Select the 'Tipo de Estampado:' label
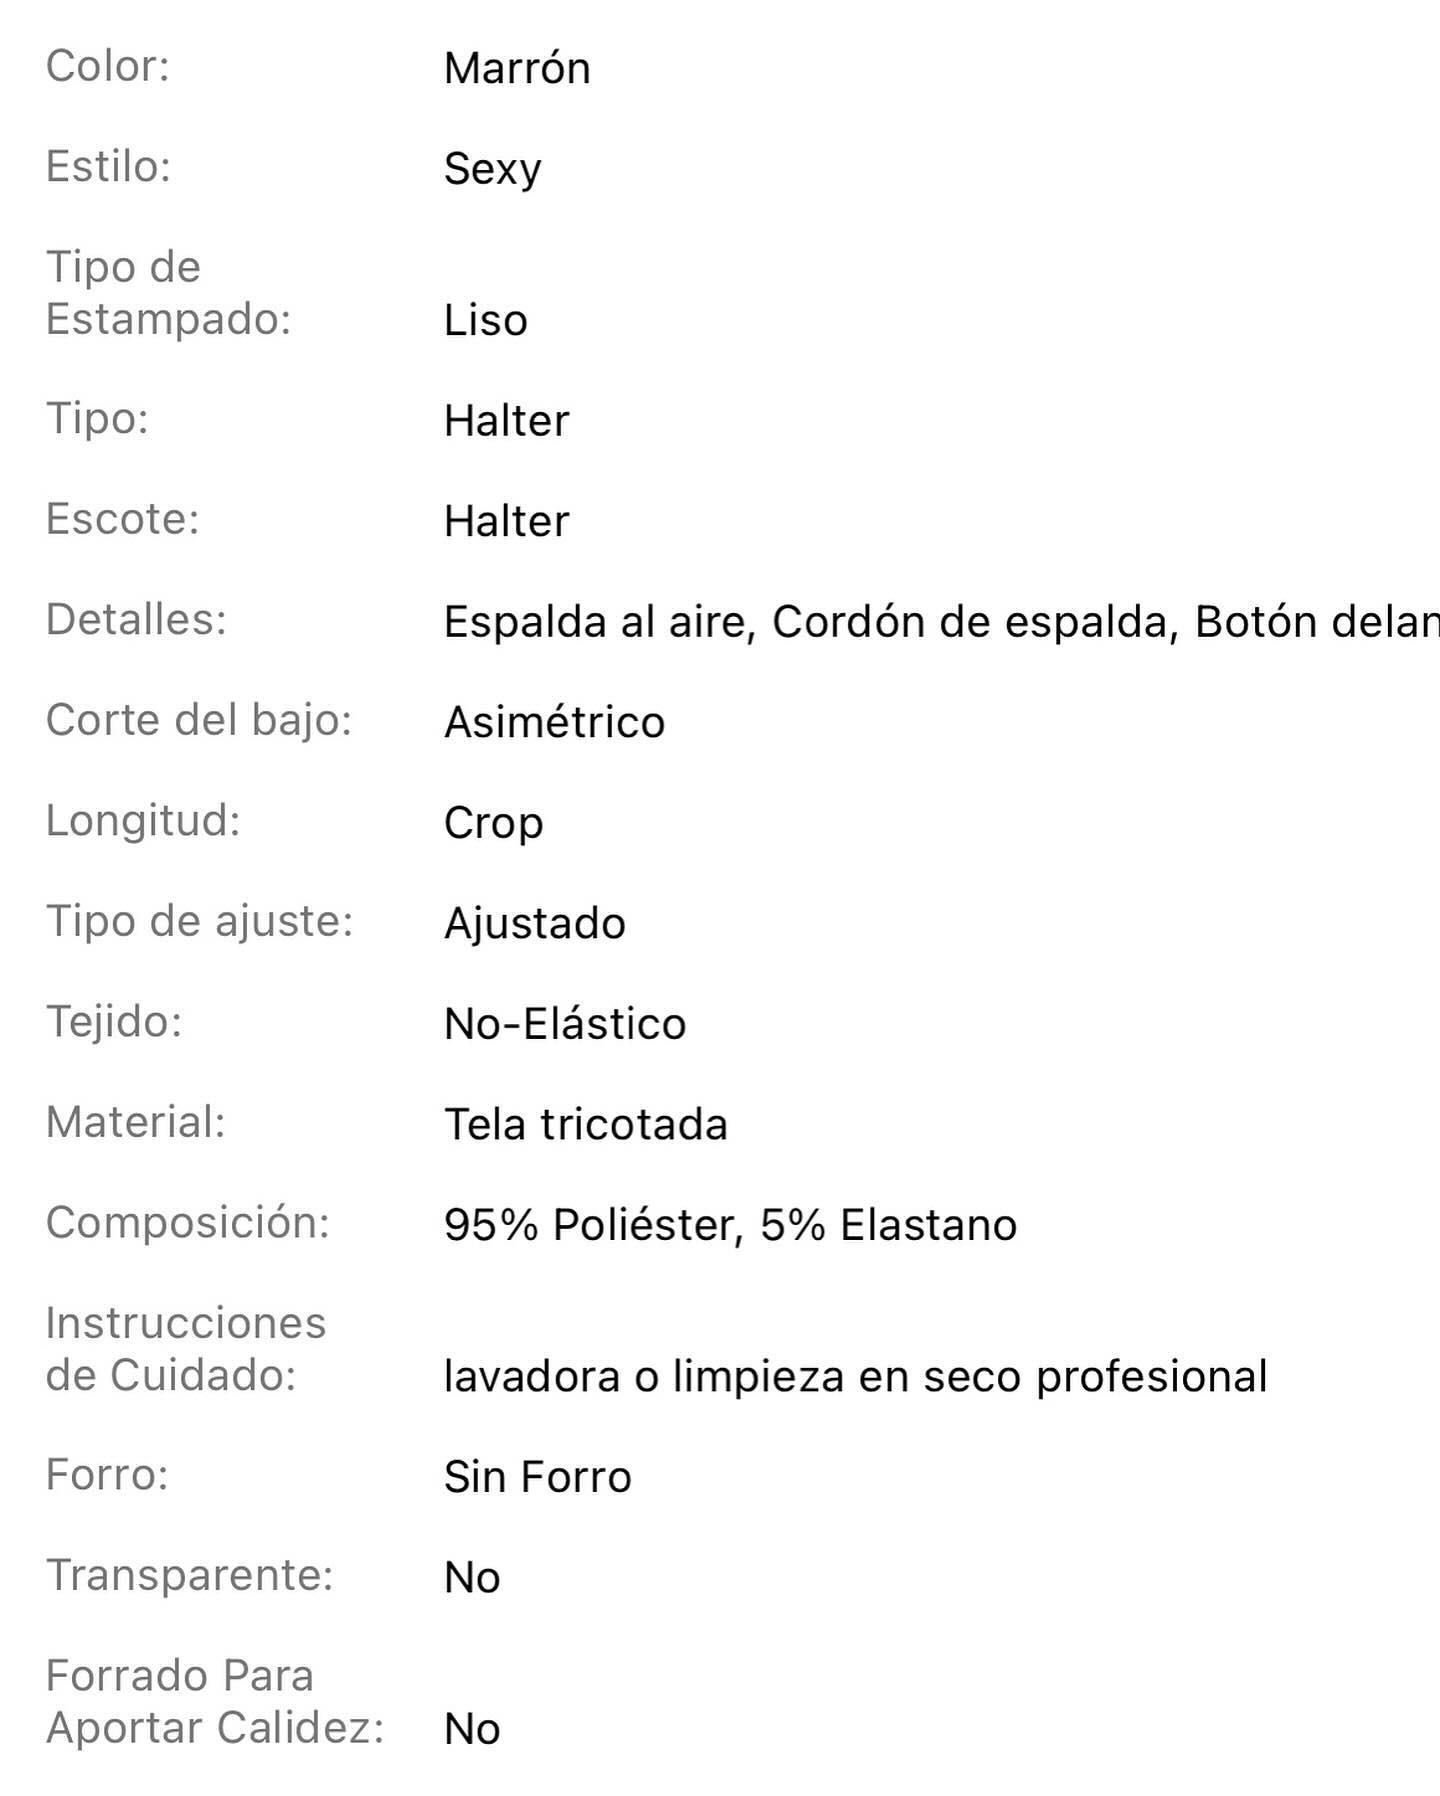This screenshot has width=1440, height=1796. tap(168, 293)
